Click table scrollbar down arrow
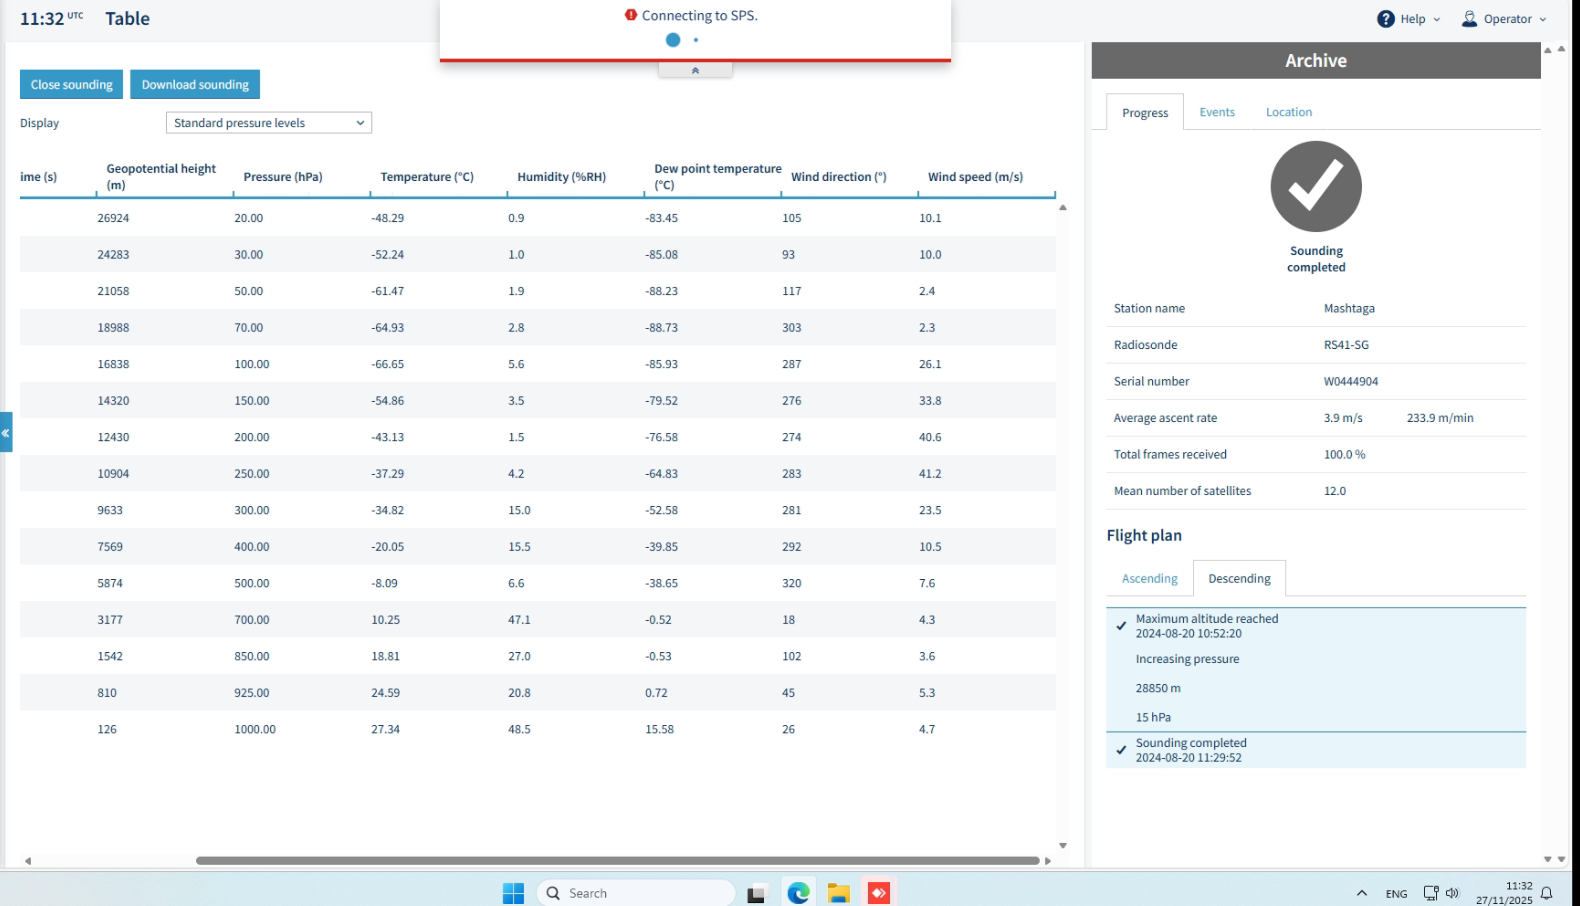 (x=1063, y=846)
